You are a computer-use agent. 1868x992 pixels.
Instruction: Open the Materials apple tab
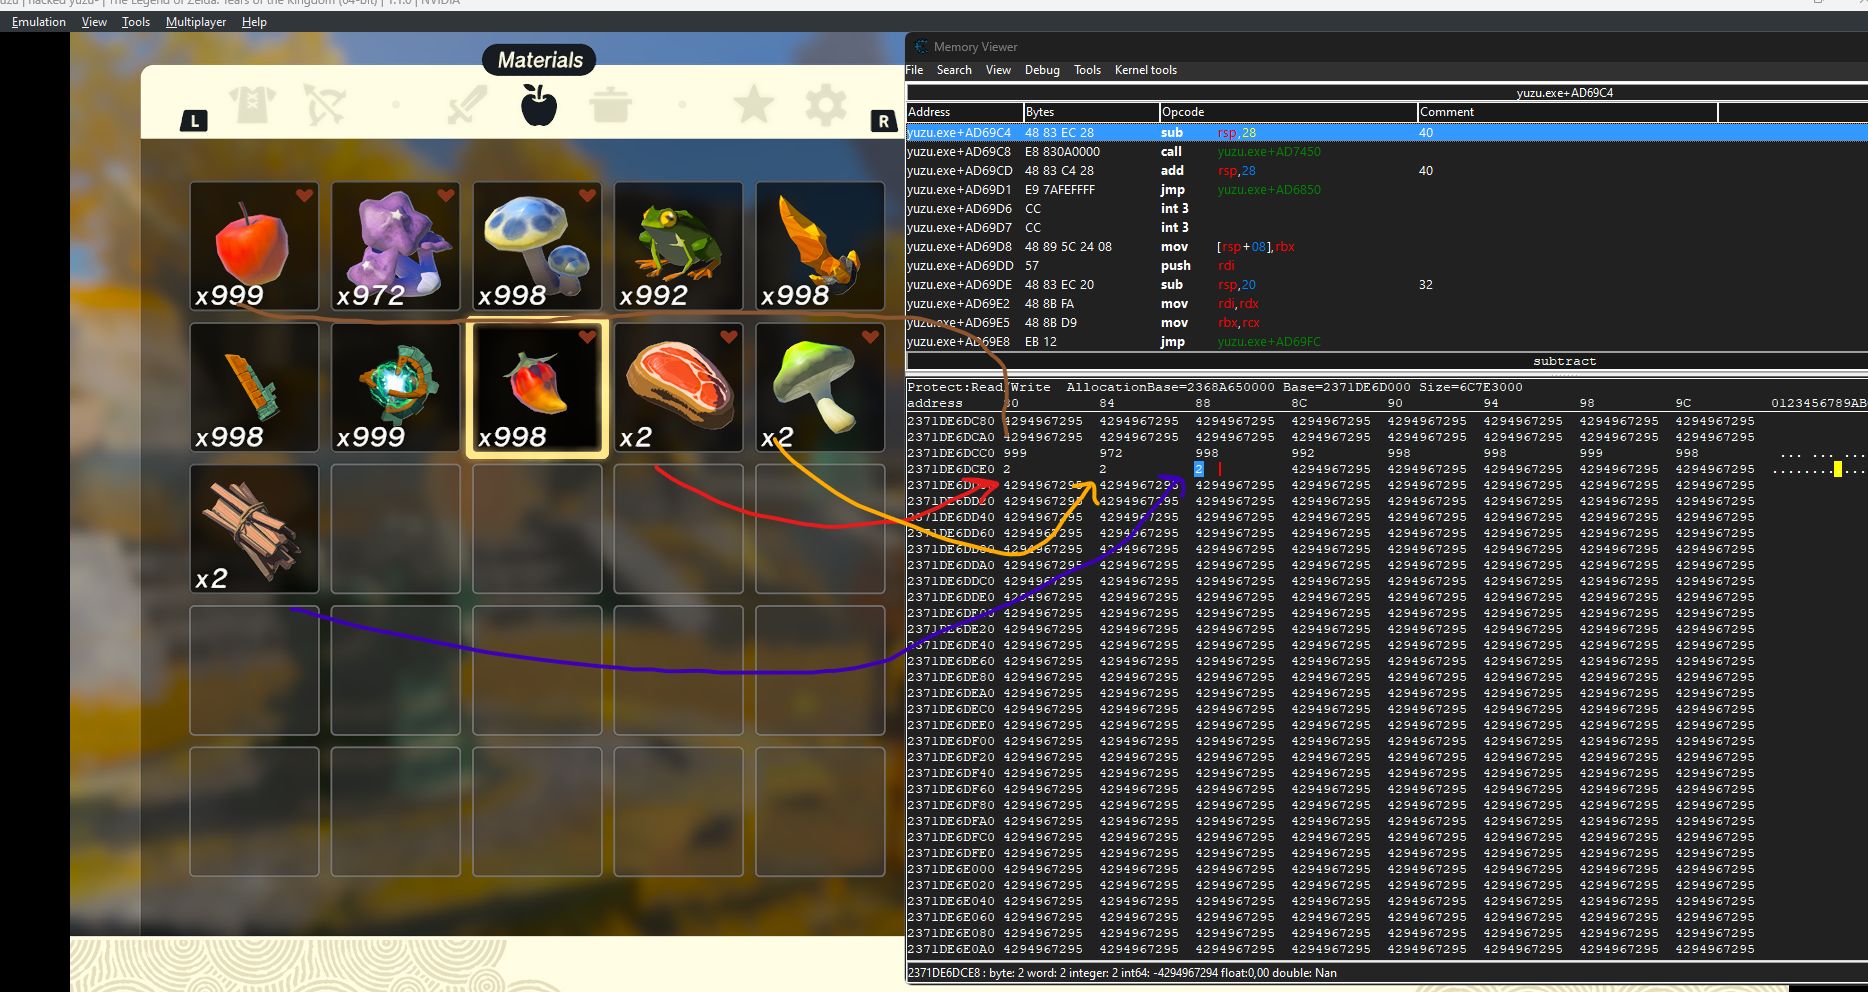[x=539, y=104]
